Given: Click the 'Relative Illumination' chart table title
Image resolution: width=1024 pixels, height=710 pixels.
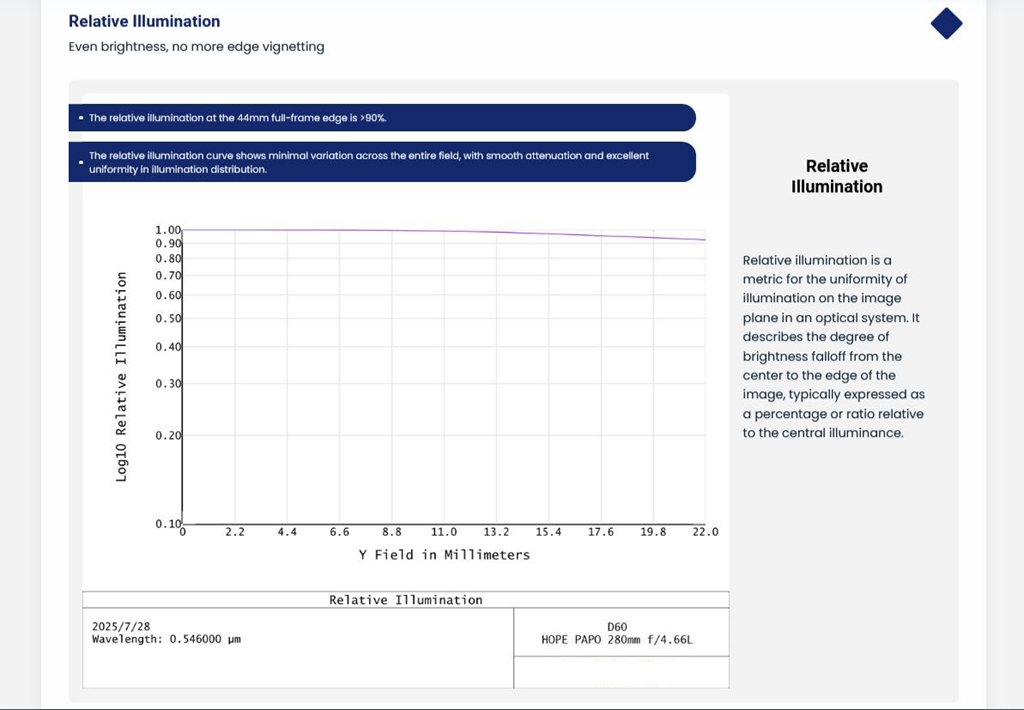Looking at the screenshot, I should tap(405, 600).
